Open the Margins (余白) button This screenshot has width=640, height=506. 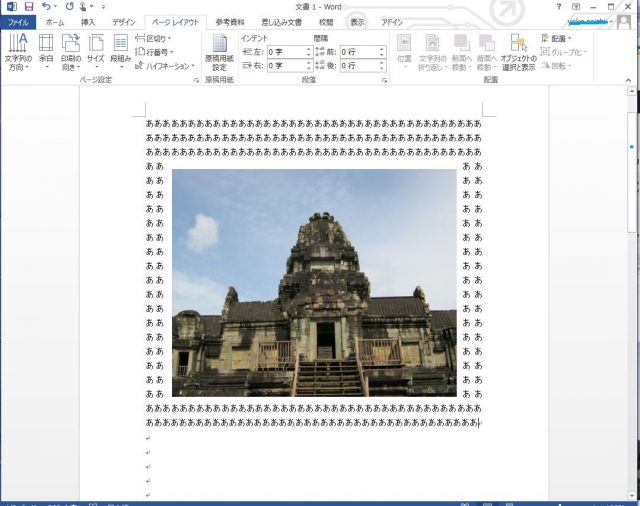tap(46, 52)
